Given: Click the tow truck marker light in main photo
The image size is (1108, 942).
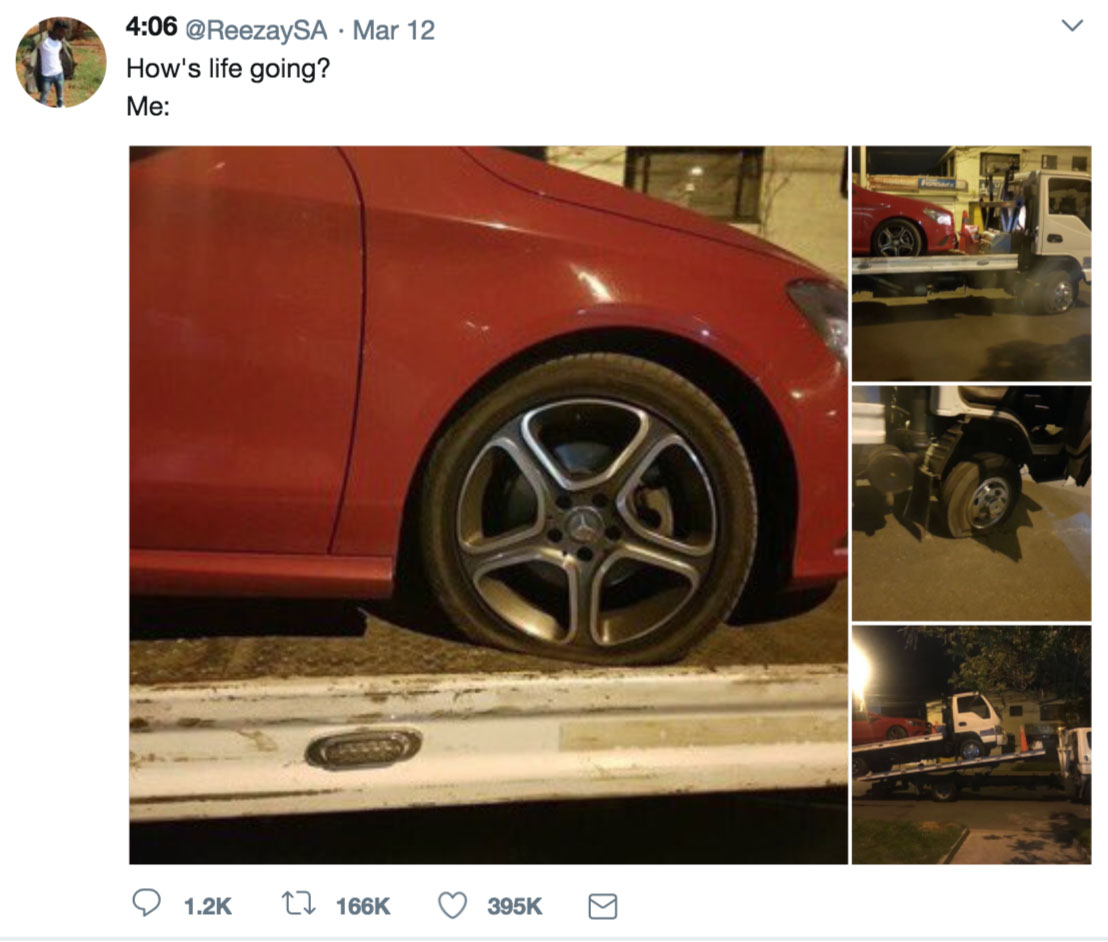Looking at the screenshot, I should 362,747.
